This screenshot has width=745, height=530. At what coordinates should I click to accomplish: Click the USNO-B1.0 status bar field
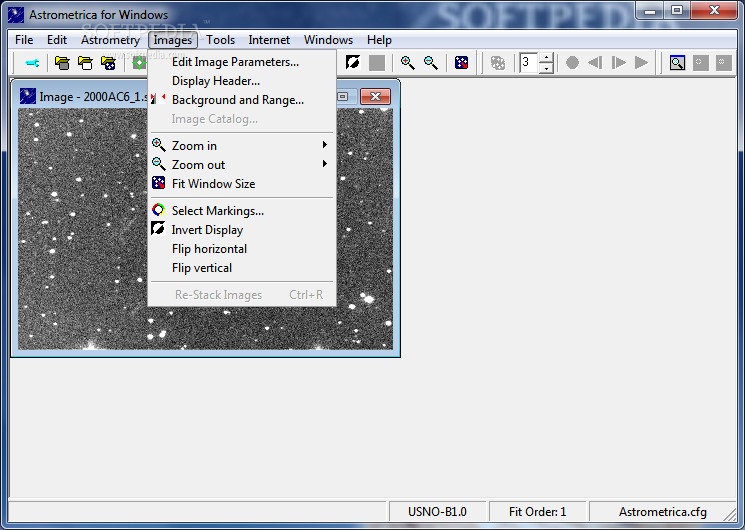tap(437, 512)
